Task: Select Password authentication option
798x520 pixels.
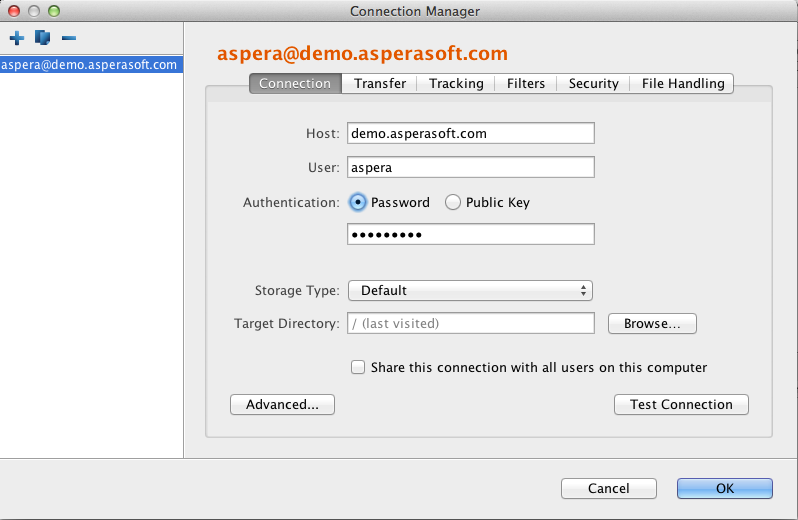Action: coord(358,203)
